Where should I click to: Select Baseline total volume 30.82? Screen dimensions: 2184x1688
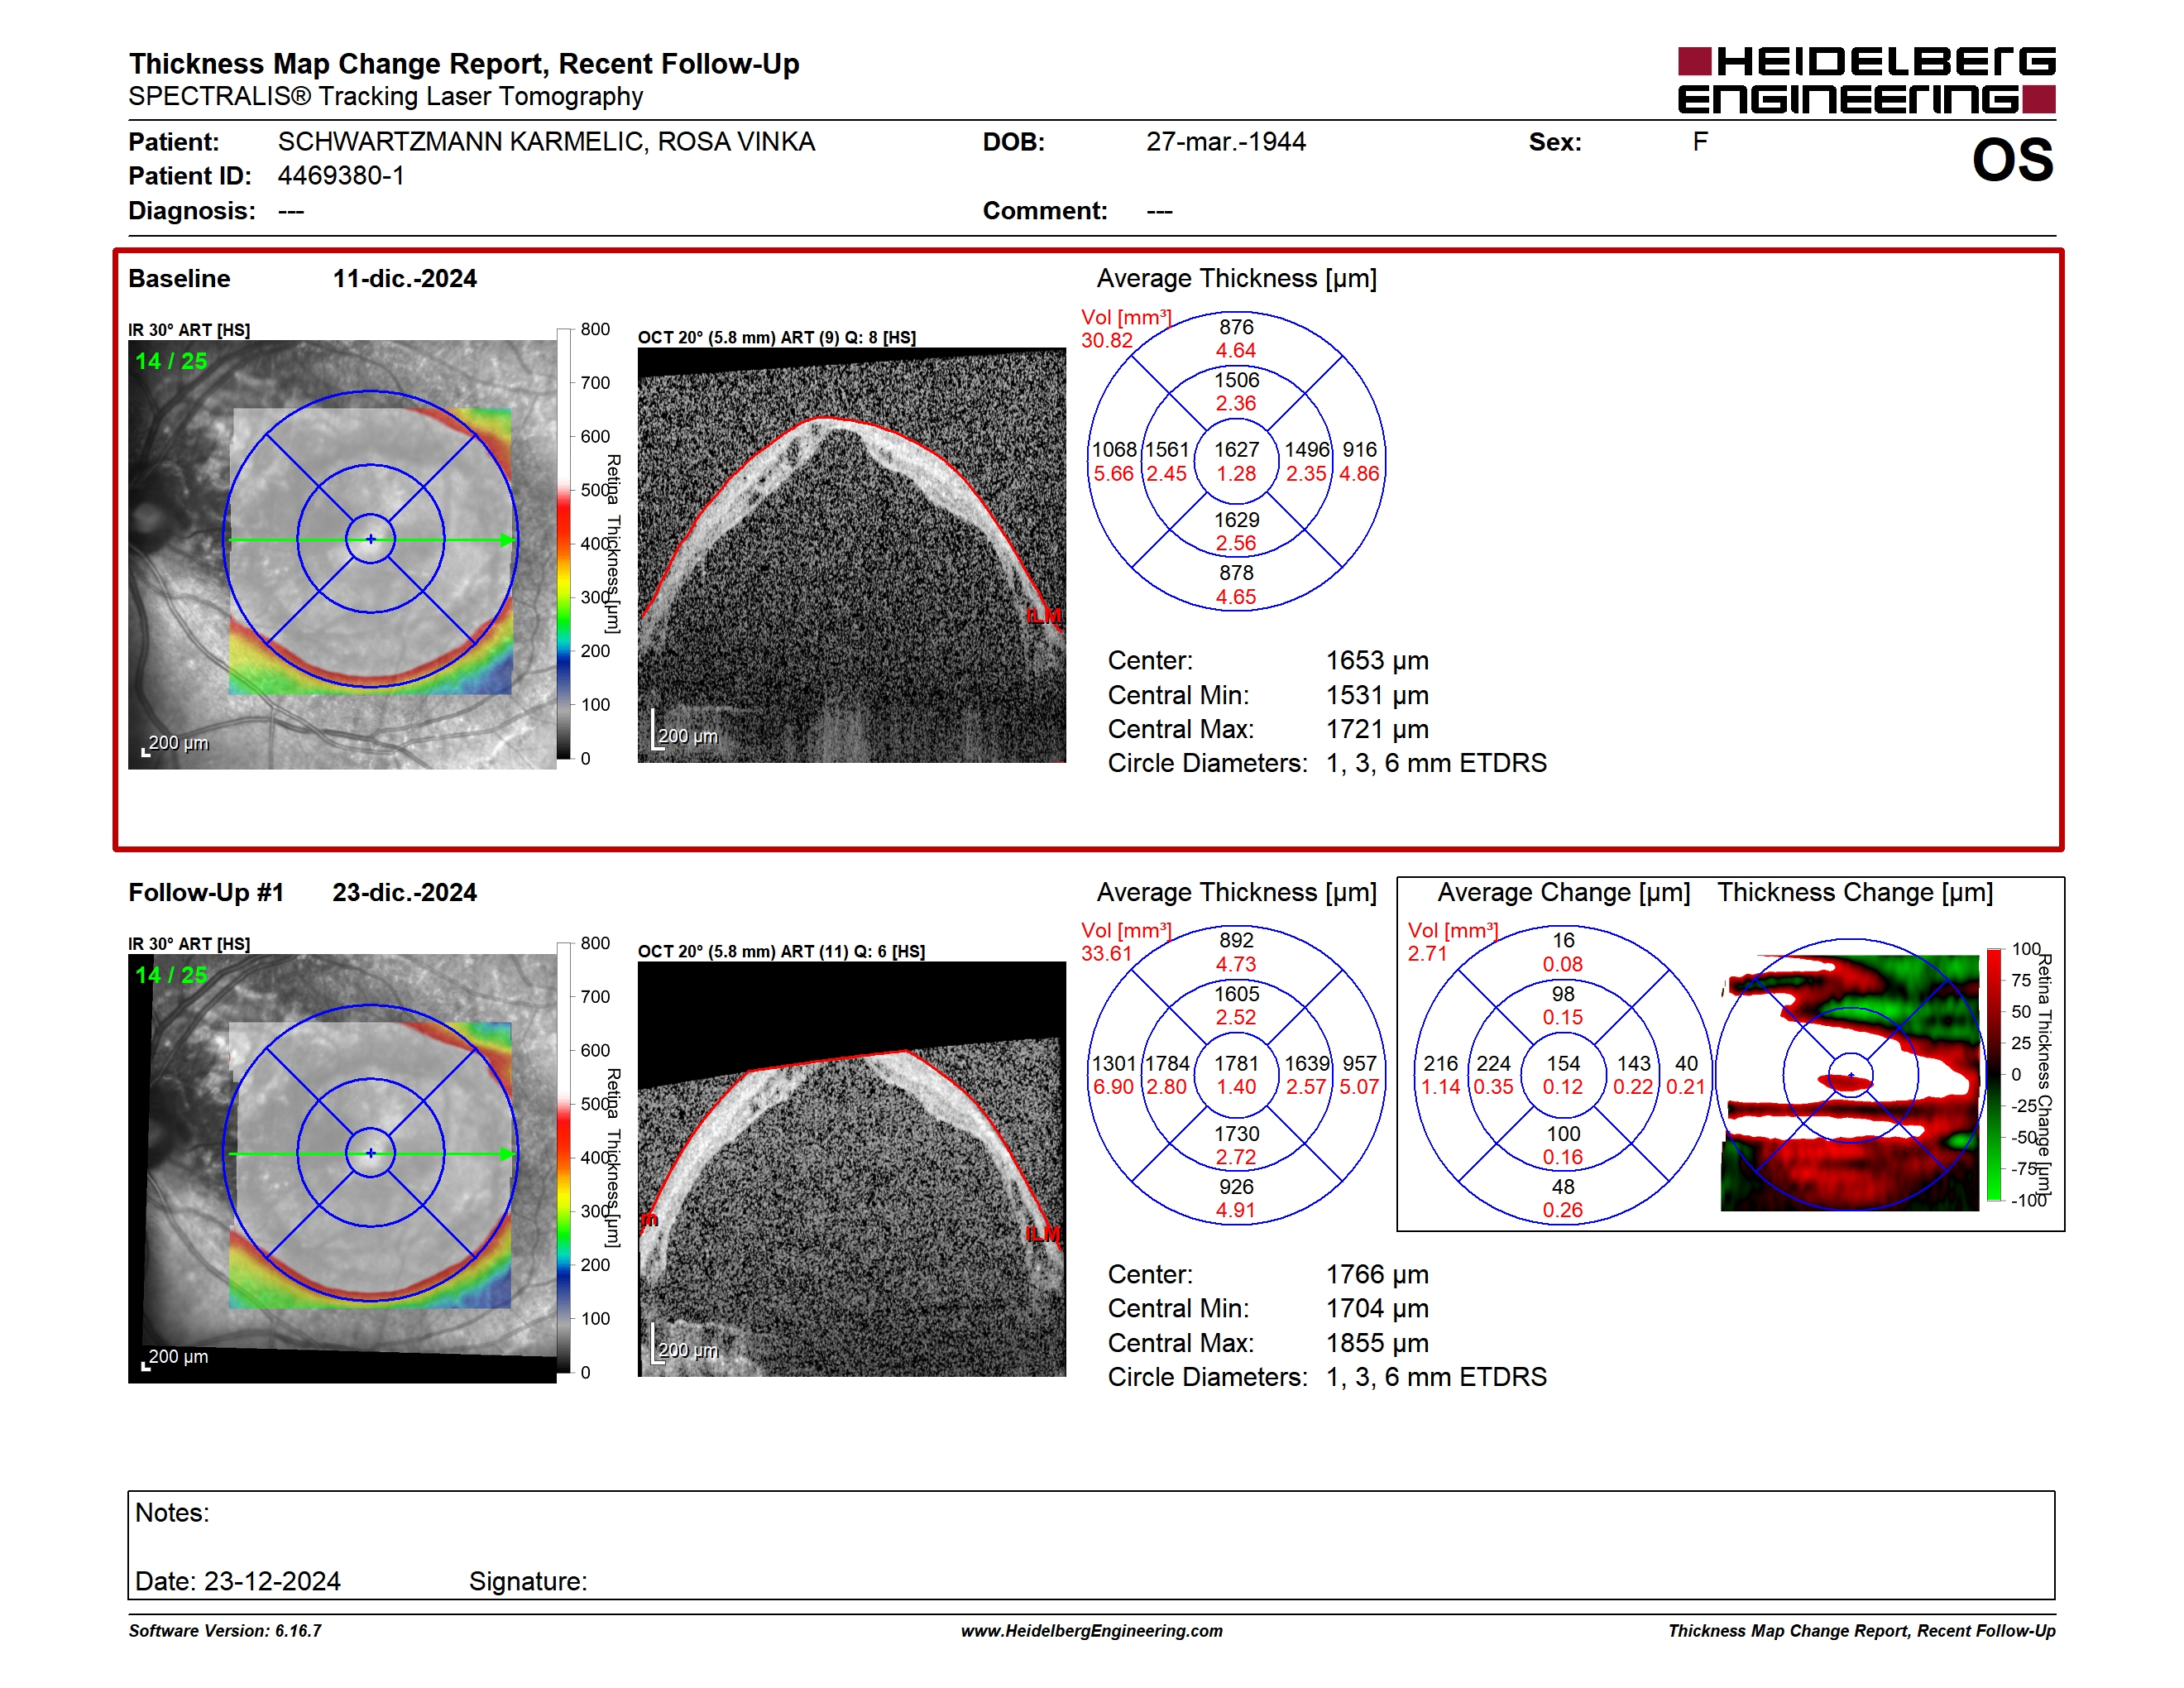click(1107, 341)
